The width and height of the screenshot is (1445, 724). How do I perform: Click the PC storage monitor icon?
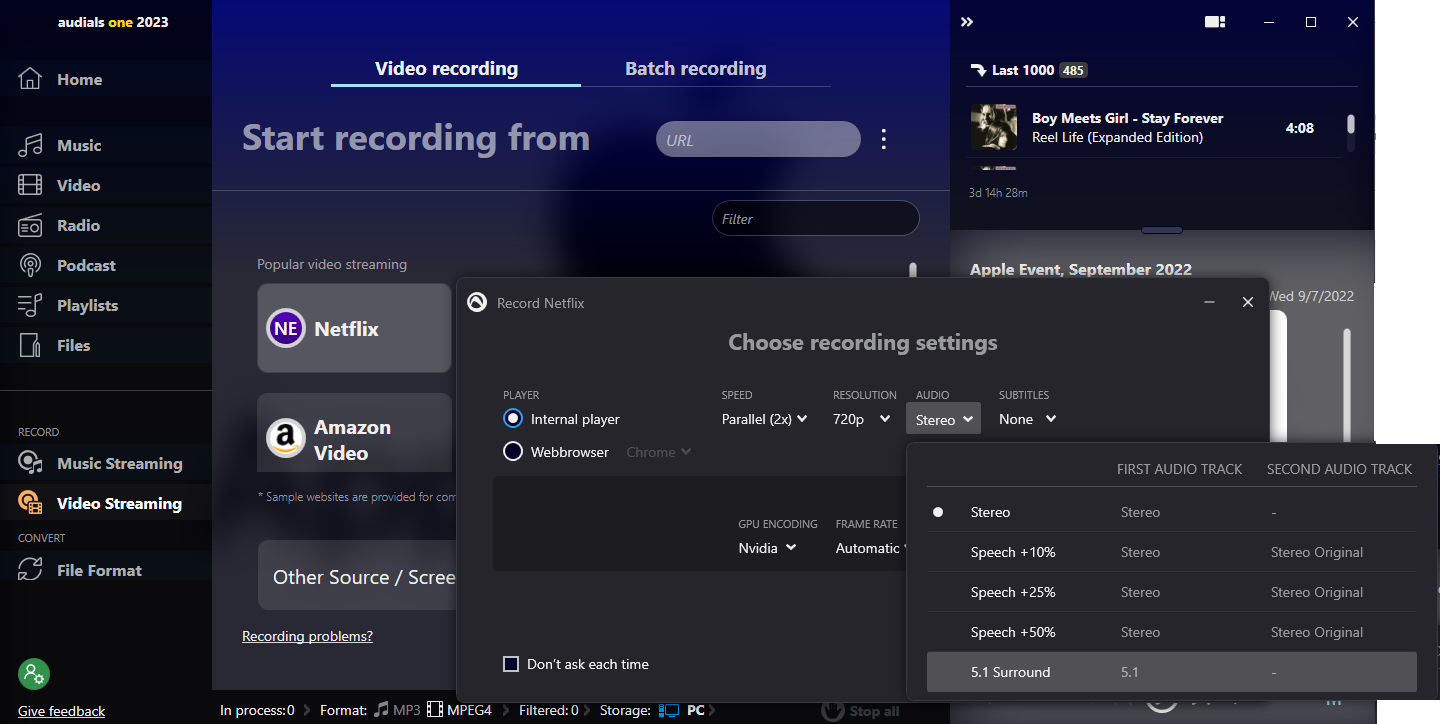click(670, 710)
